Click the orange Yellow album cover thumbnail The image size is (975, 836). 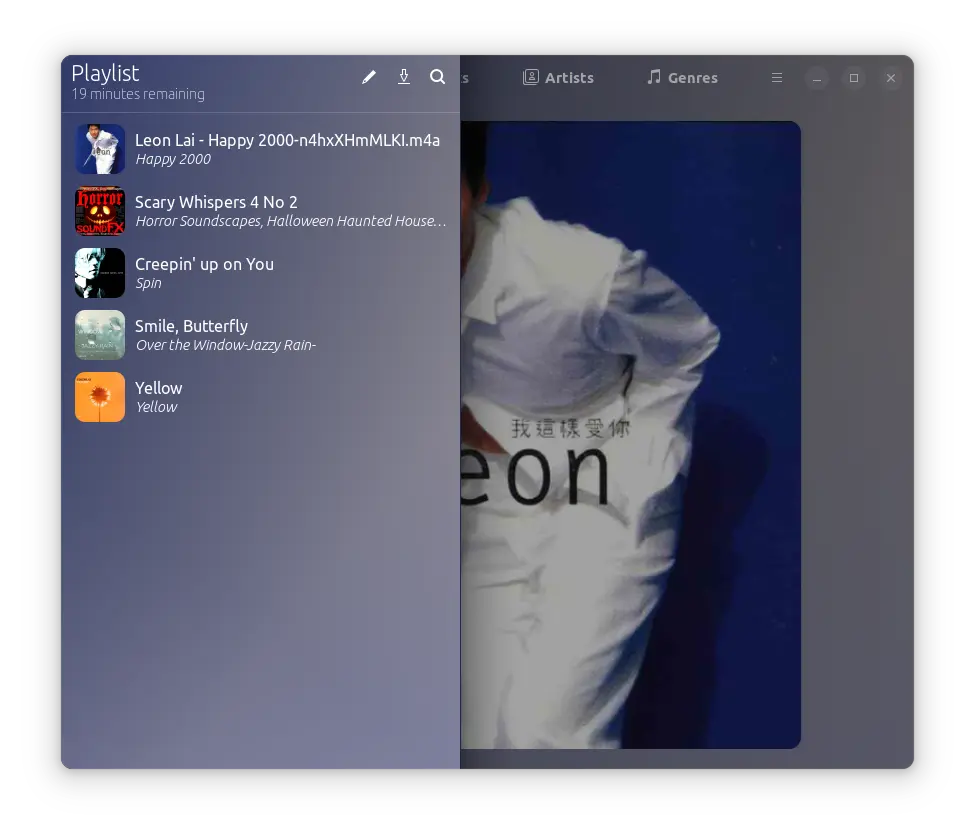100,397
